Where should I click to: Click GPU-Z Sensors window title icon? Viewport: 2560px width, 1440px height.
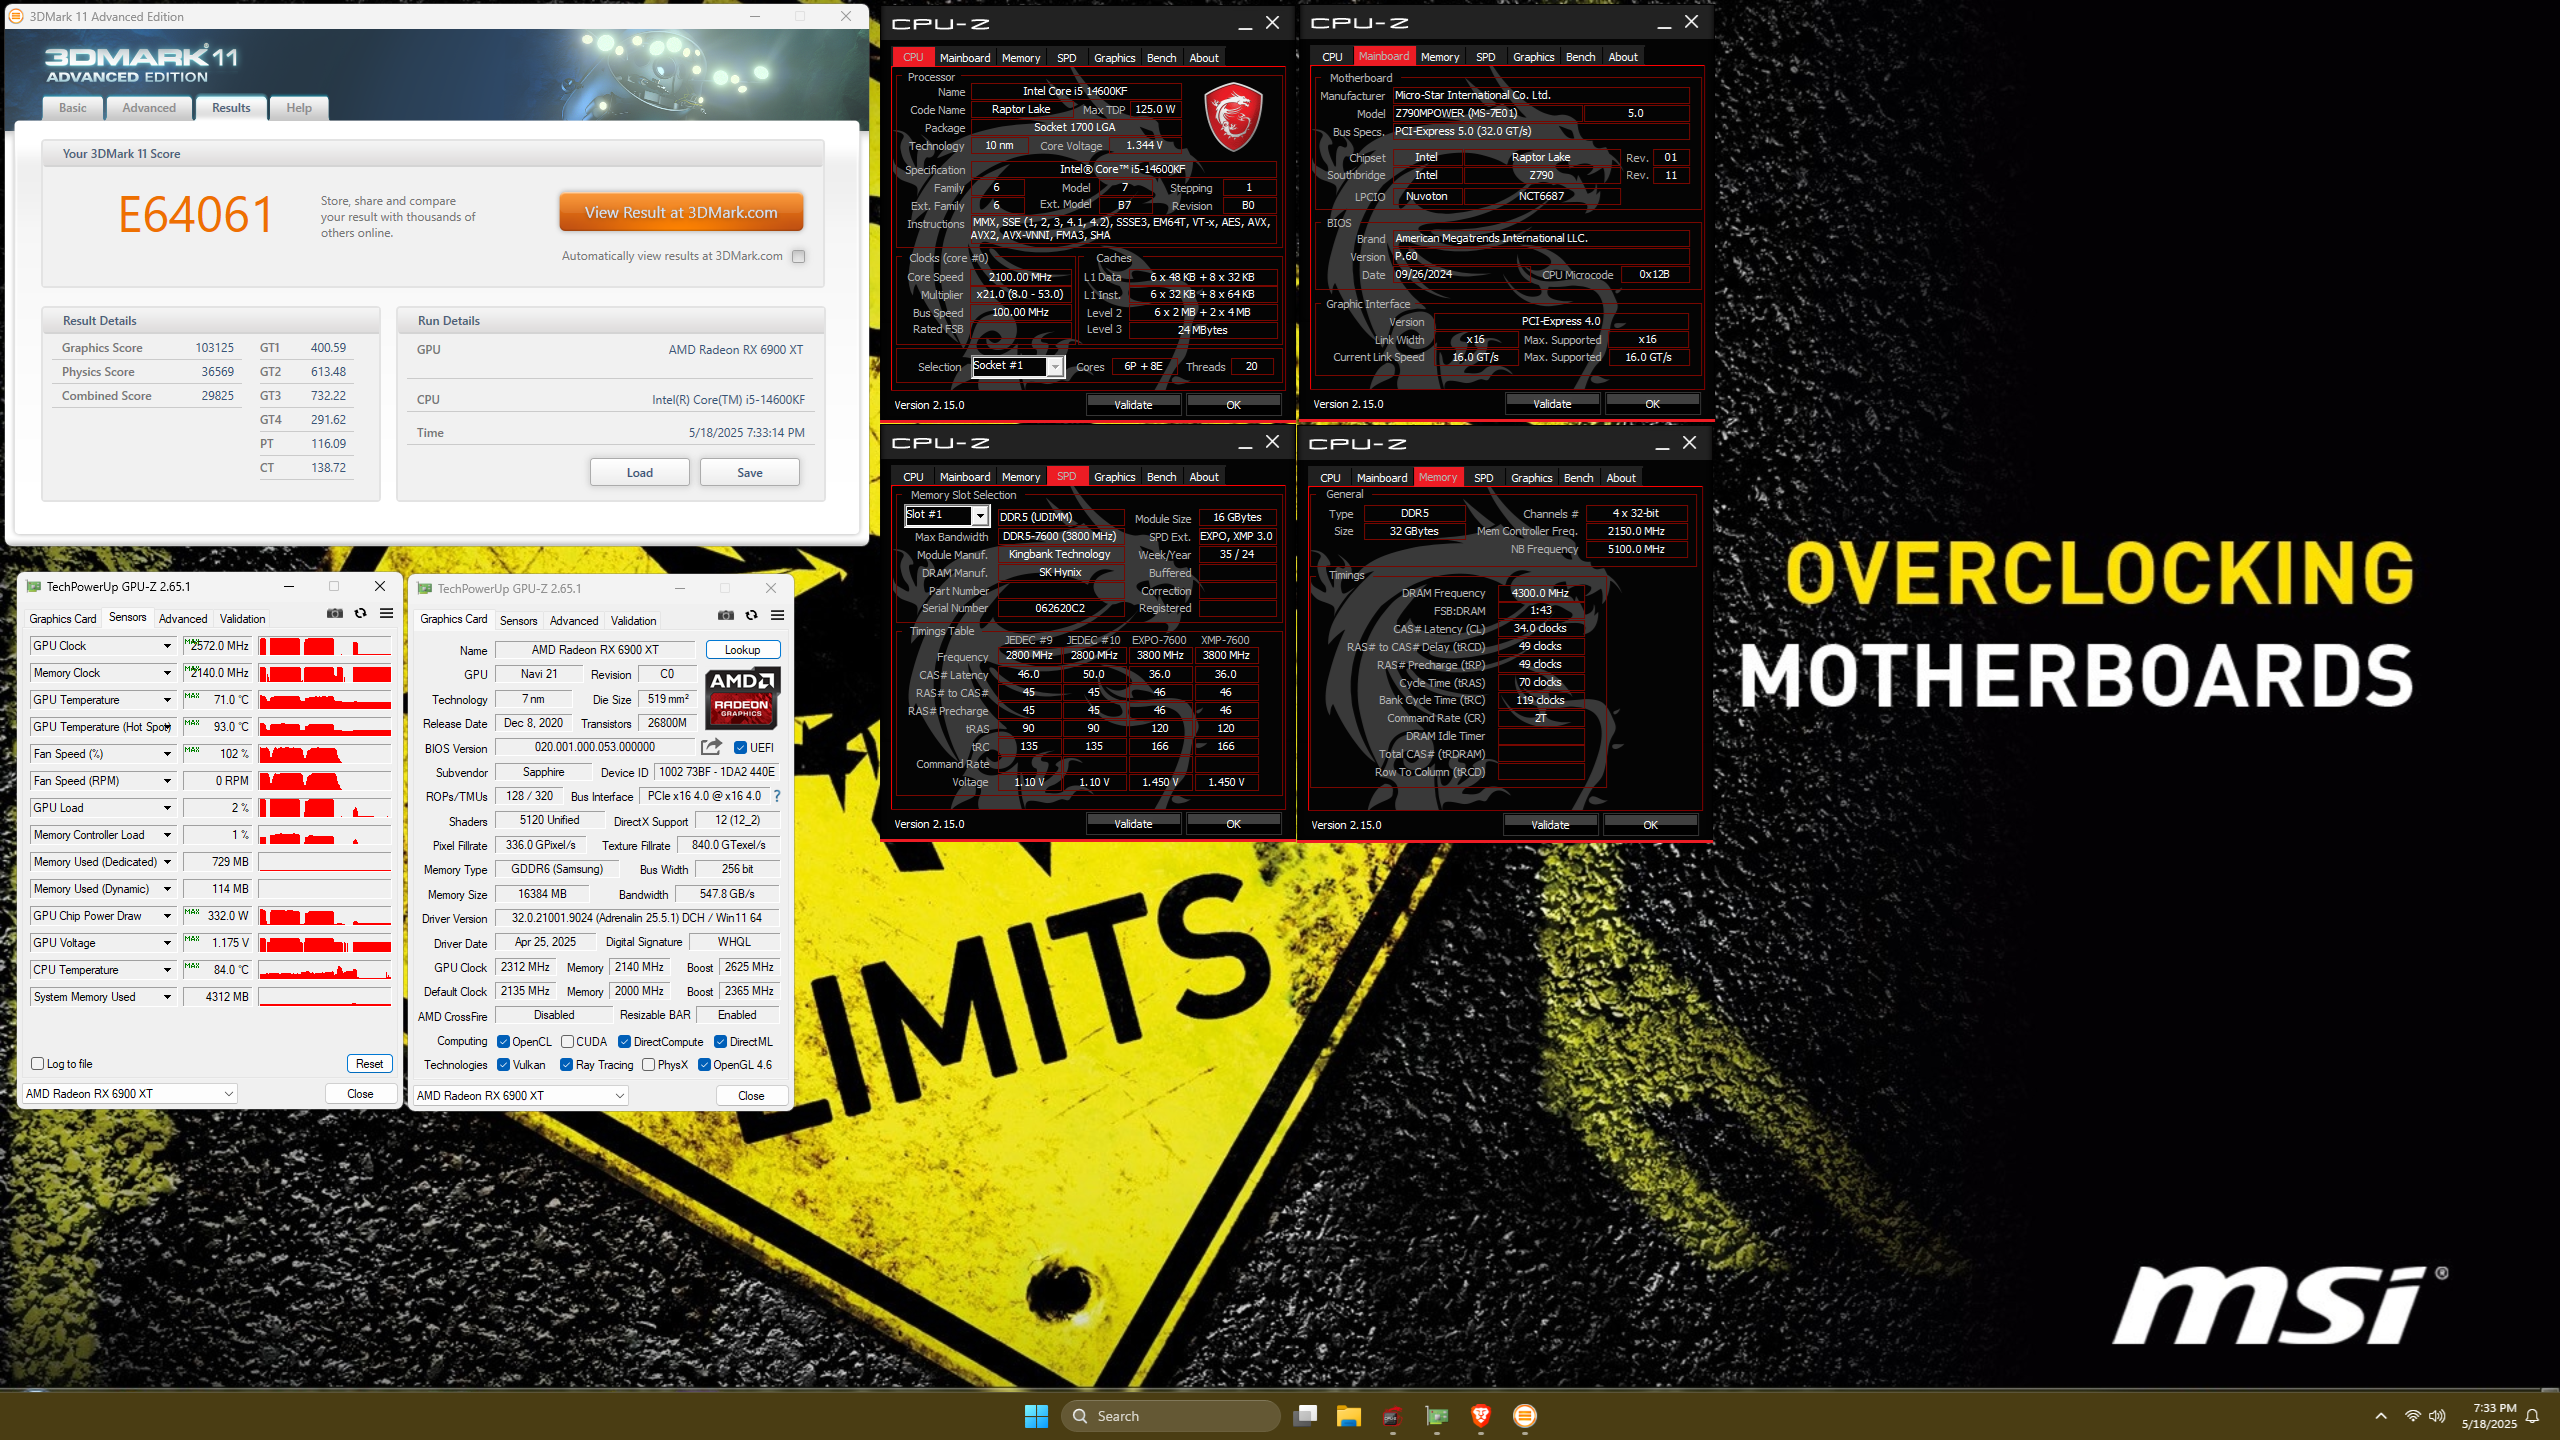click(34, 587)
